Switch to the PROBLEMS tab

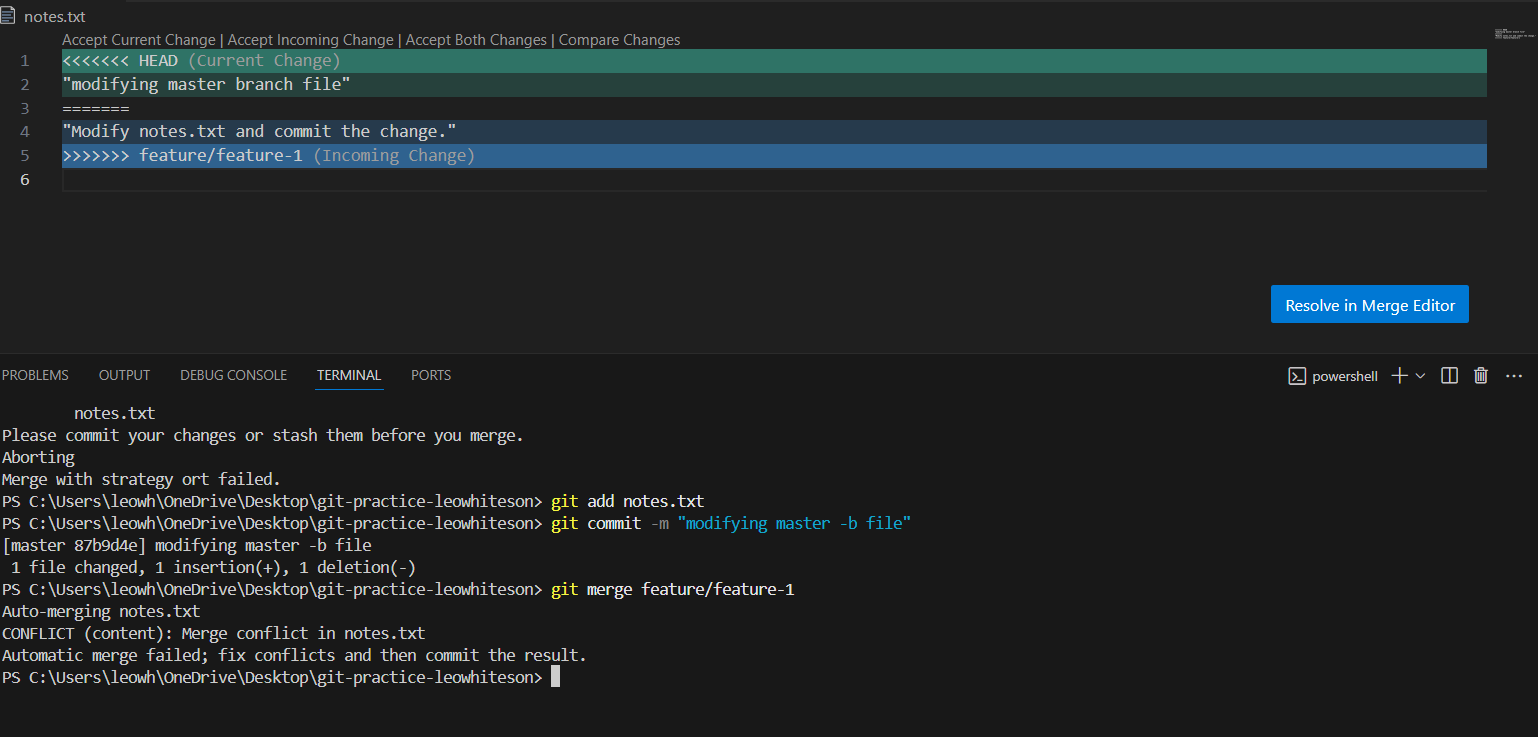tap(35, 375)
